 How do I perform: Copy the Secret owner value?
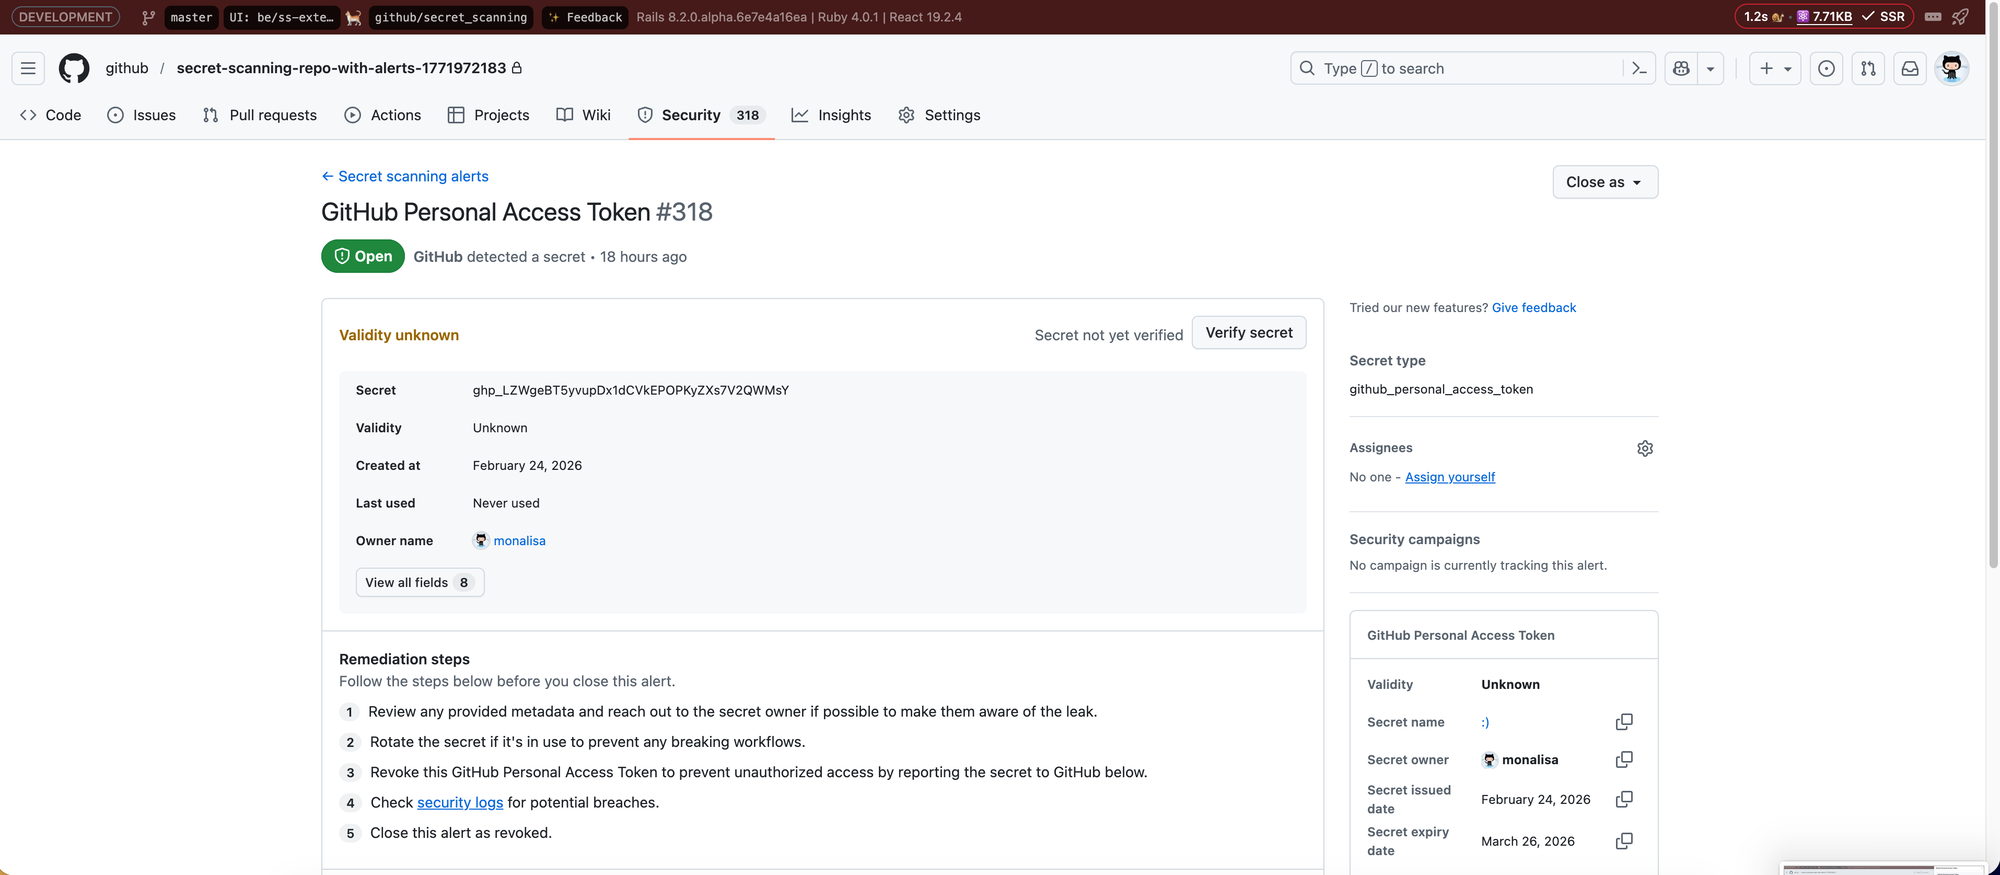(1624, 760)
